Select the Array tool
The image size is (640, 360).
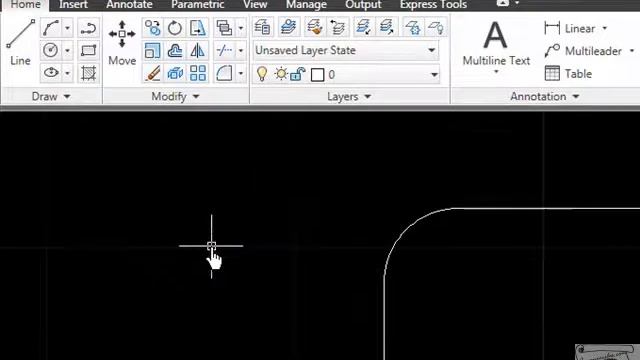pos(198,74)
